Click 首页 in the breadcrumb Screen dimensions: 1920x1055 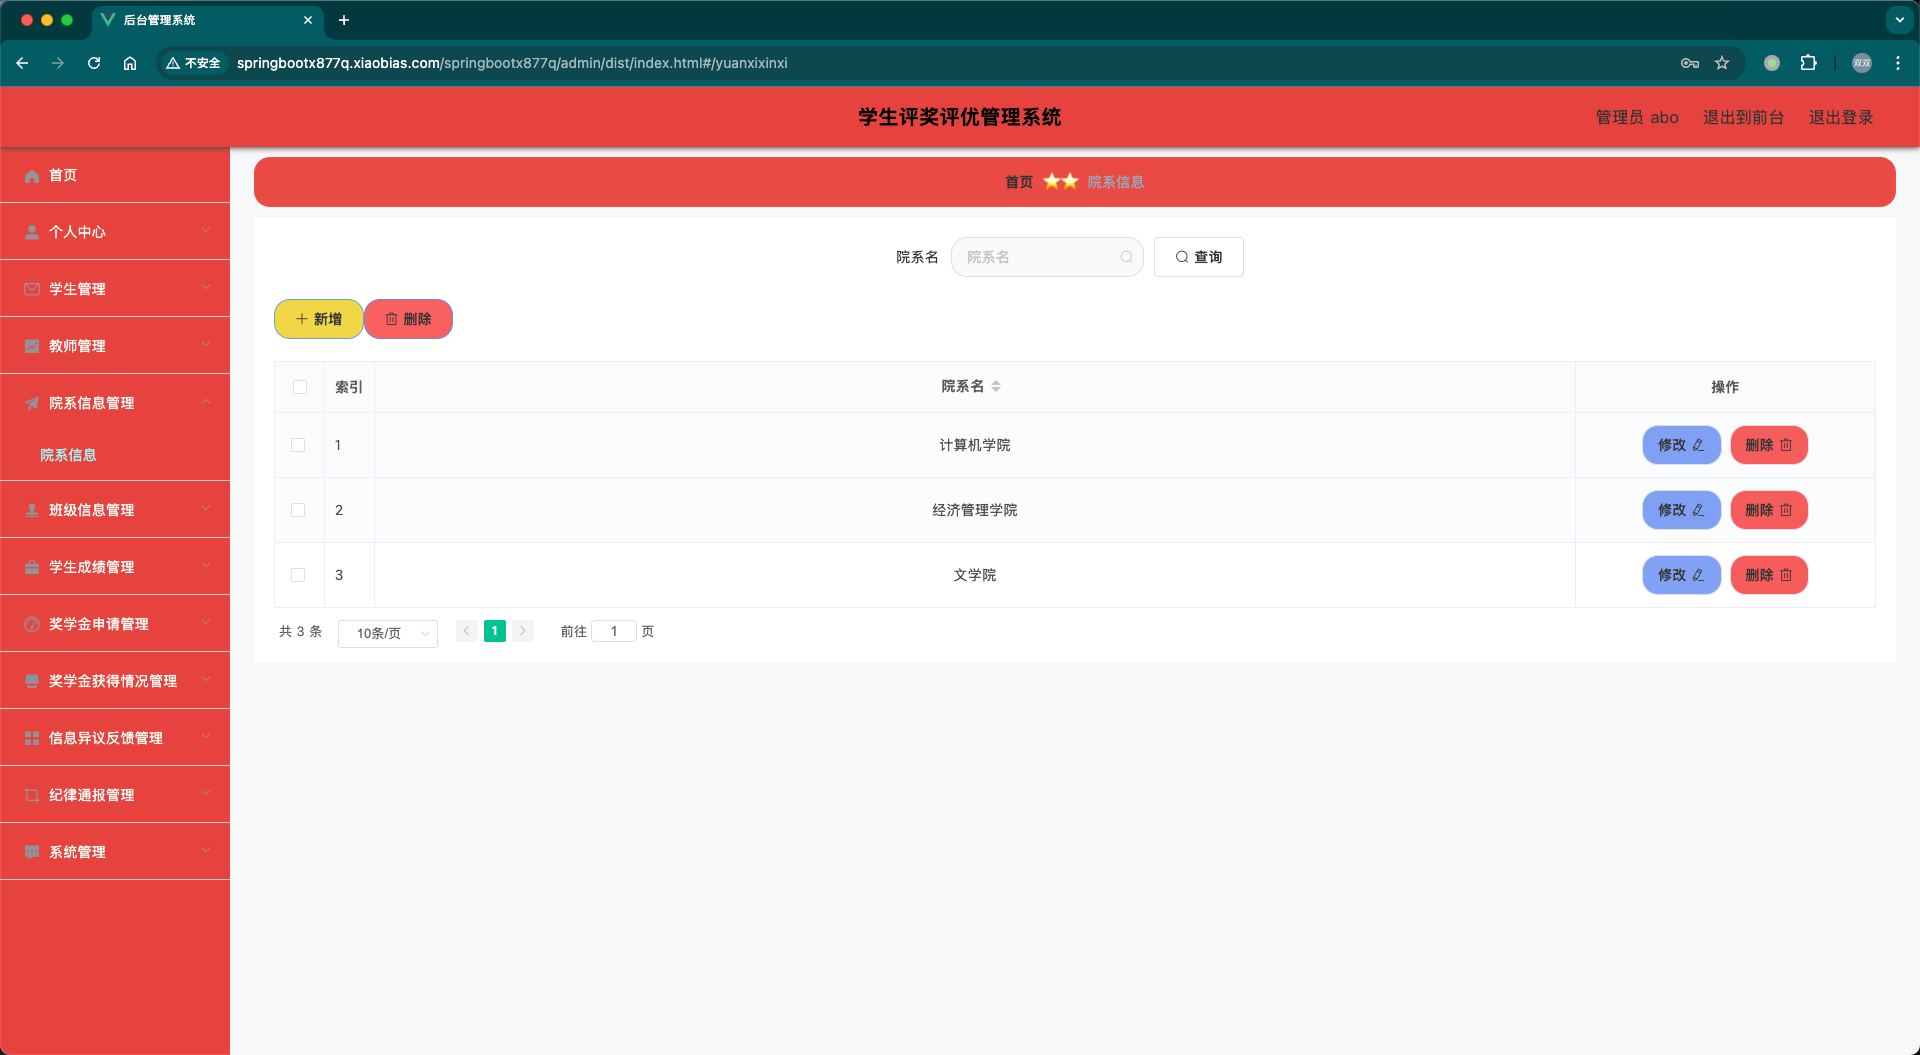pos(1019,182)
